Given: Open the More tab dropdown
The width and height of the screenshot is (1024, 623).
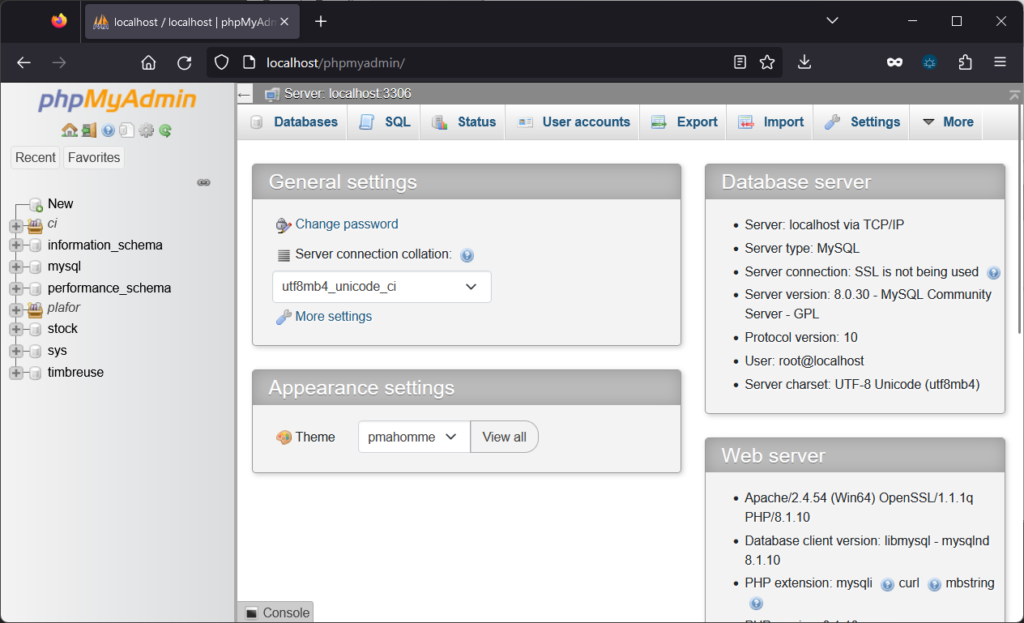Looking at the screenshot, I should (948, 122).
